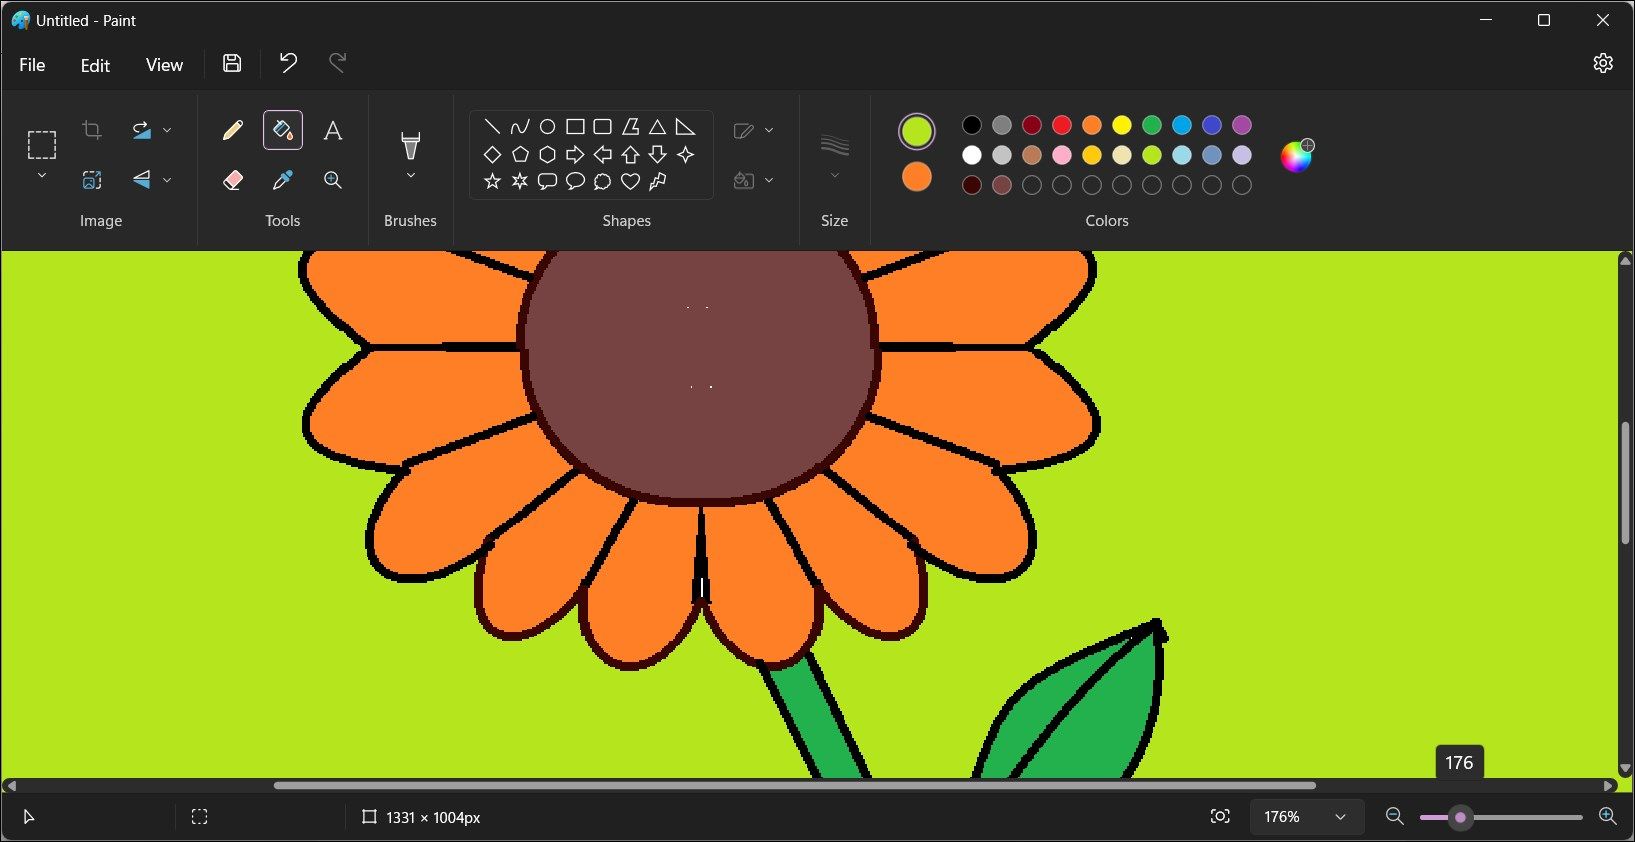This screenshot has width=1635, height=842.
Task: Click the zoom in plus button
Action: pos(1608,817)
